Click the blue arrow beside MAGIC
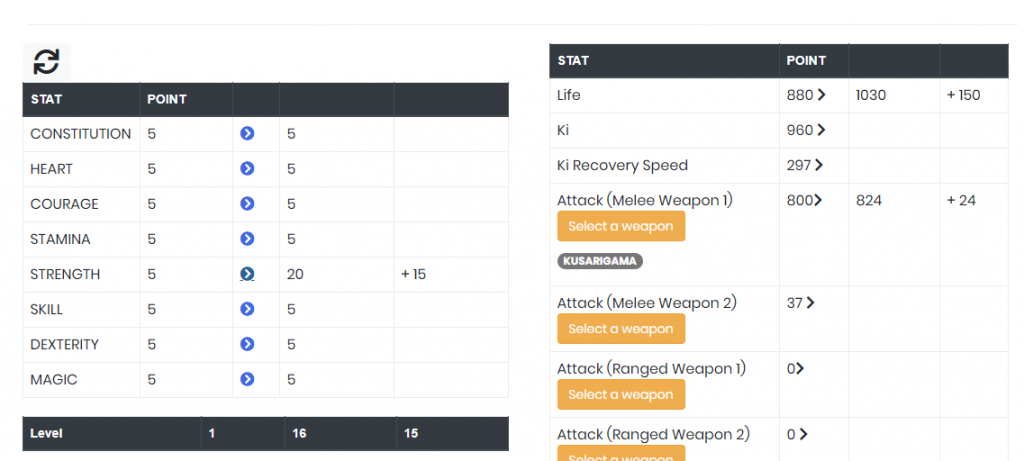The width and height of the screenshot is (1024, 461). [x=247, y=379]
